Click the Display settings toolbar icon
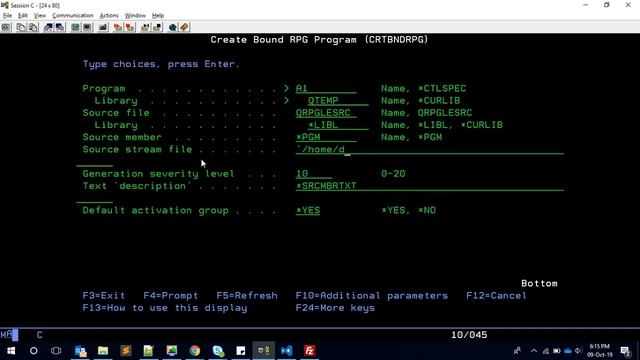 pos(75,27)
